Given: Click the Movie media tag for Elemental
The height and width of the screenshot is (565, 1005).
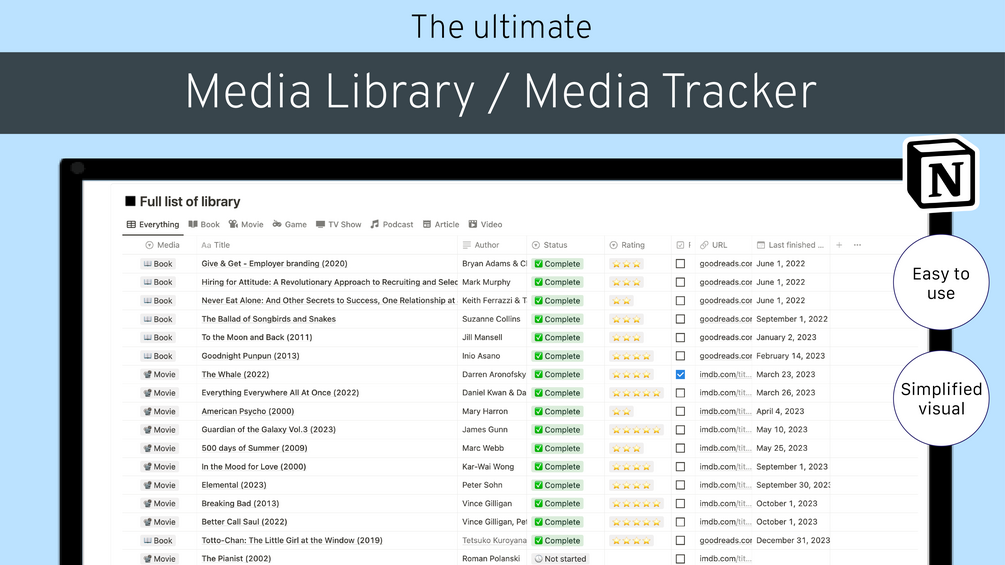Looking at the screenshot, I should [159, 485].
